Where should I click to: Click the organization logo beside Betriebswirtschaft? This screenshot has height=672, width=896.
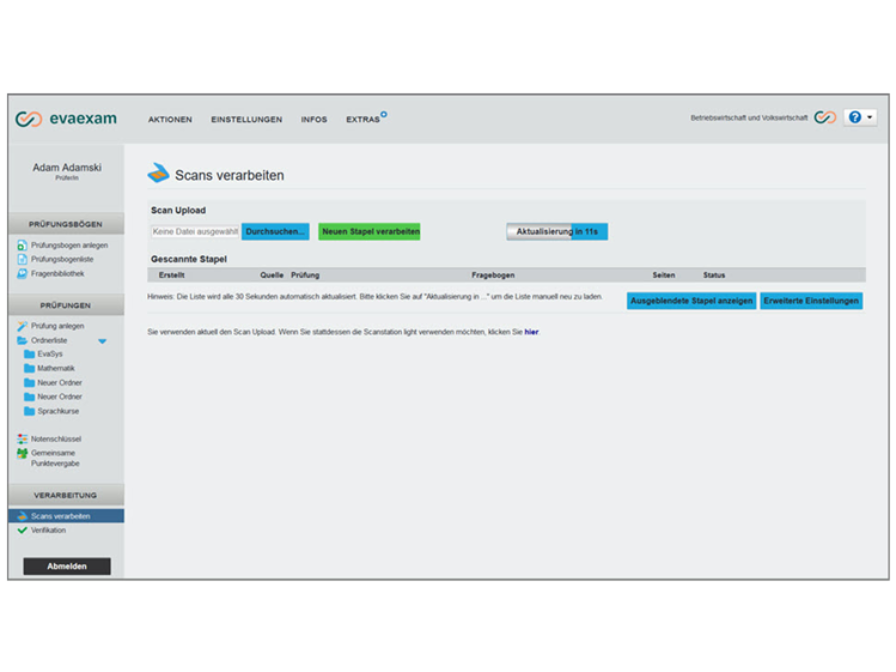pyautogui.click(x=825, y=118)
